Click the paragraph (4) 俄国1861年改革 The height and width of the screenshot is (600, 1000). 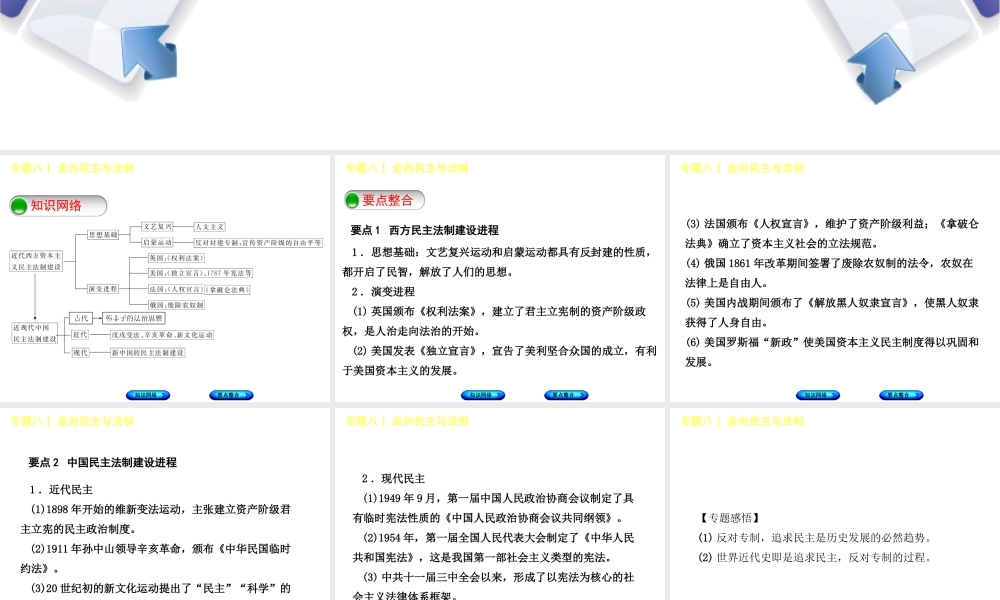tap(829, 273)
